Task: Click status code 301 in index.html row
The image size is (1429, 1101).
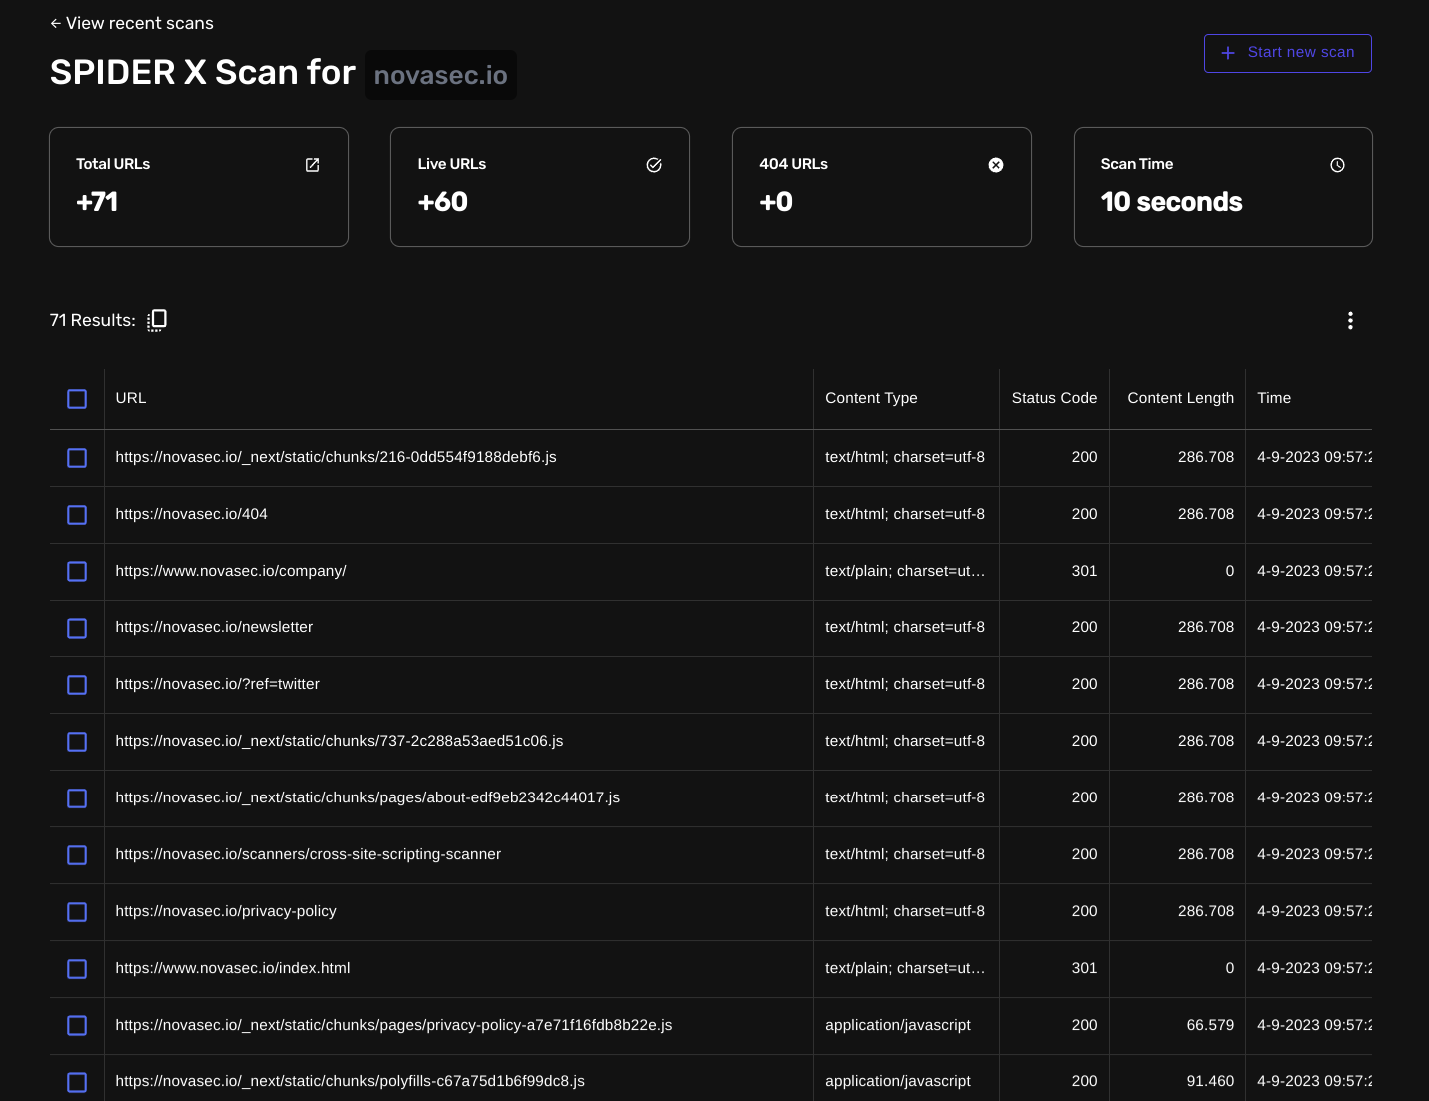Action: [1084, 968]
